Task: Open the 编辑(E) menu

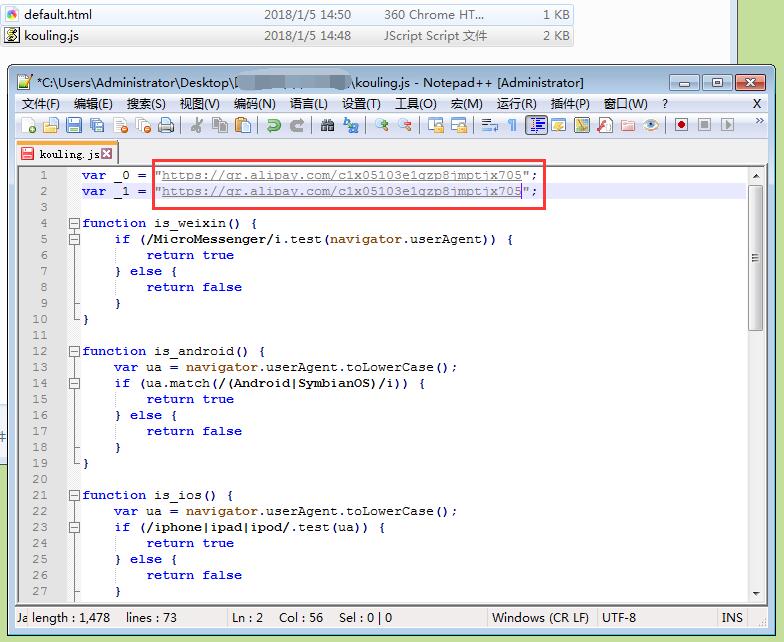Action: coord(93,104)
